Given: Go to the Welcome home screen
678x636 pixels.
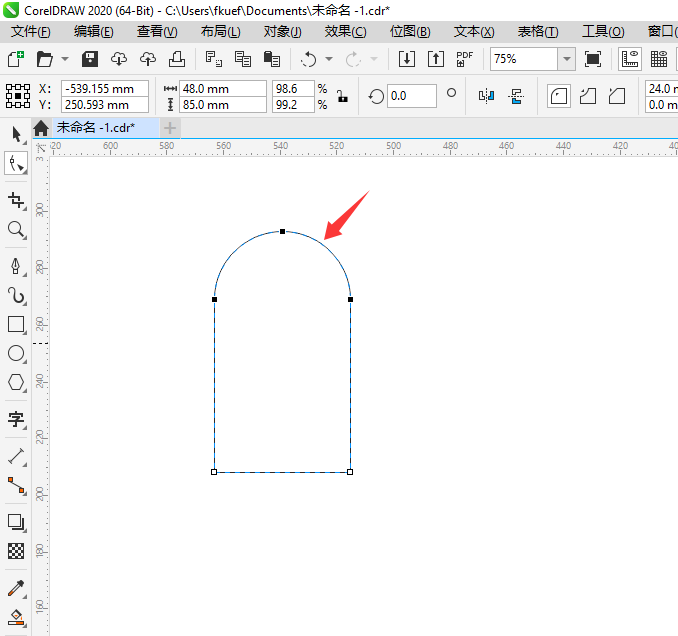Looking at the screenshot, I should pyautogui.click(x=41, y=128).
